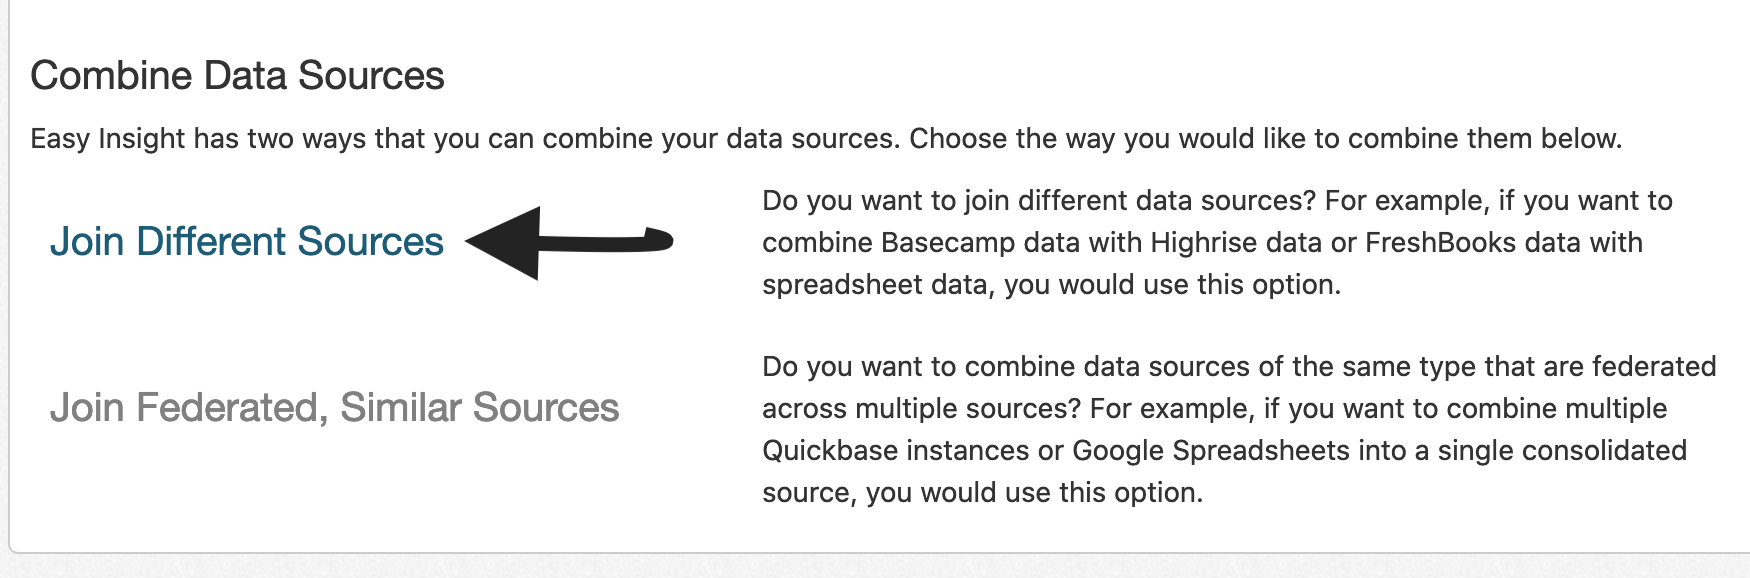The height and width of the screenshot is (578, 1750).
Task: Click the phrase federated at line end
Action: point(1653,367)
